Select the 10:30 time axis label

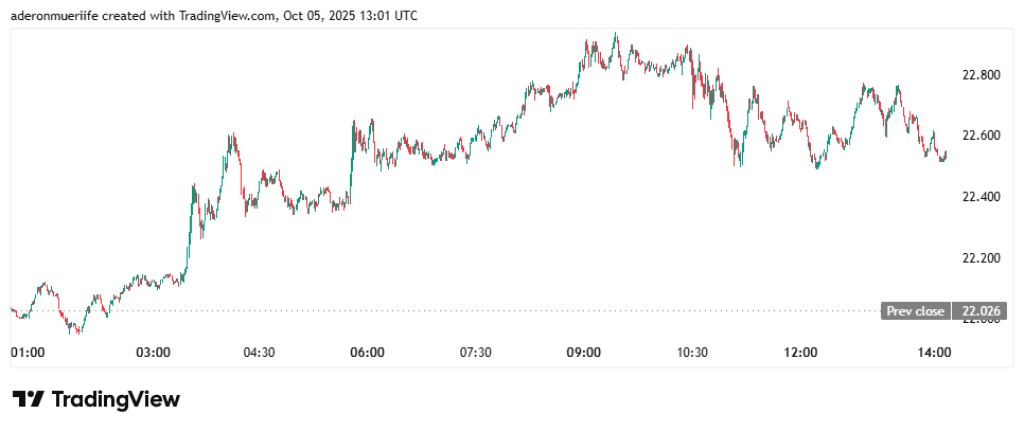(x=692, y=352)
